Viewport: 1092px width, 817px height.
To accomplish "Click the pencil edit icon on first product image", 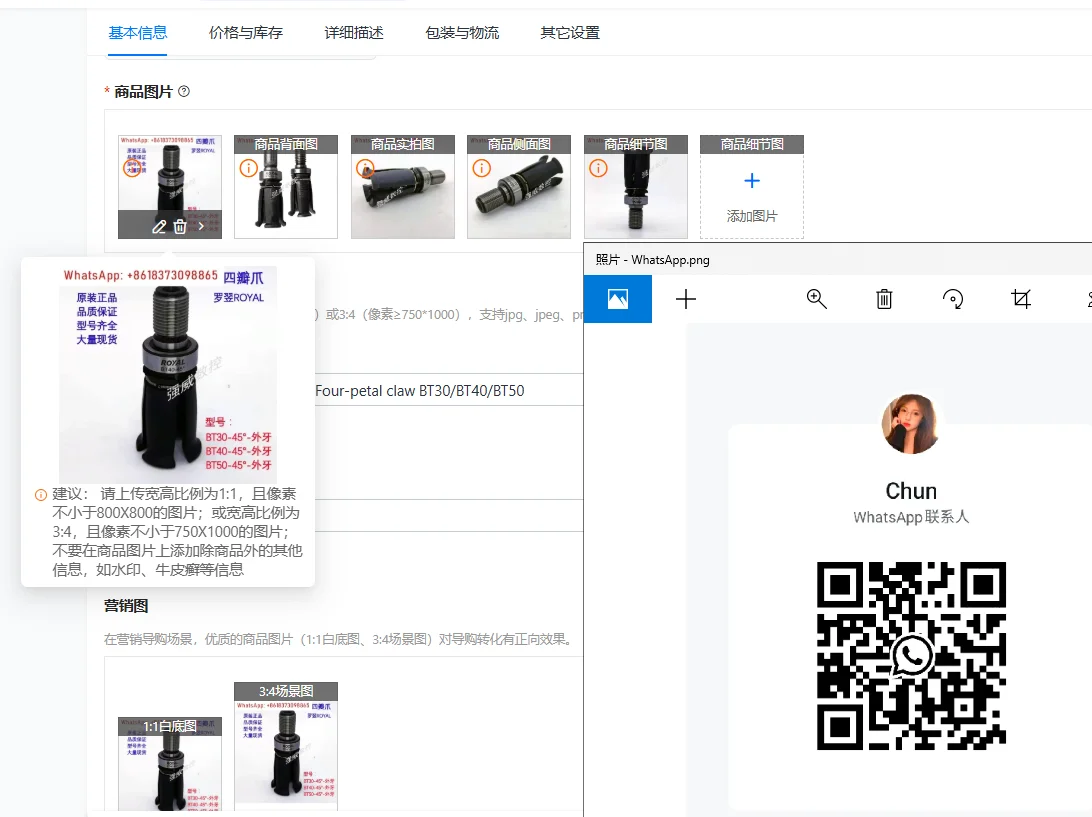I will tap(159, 226).
